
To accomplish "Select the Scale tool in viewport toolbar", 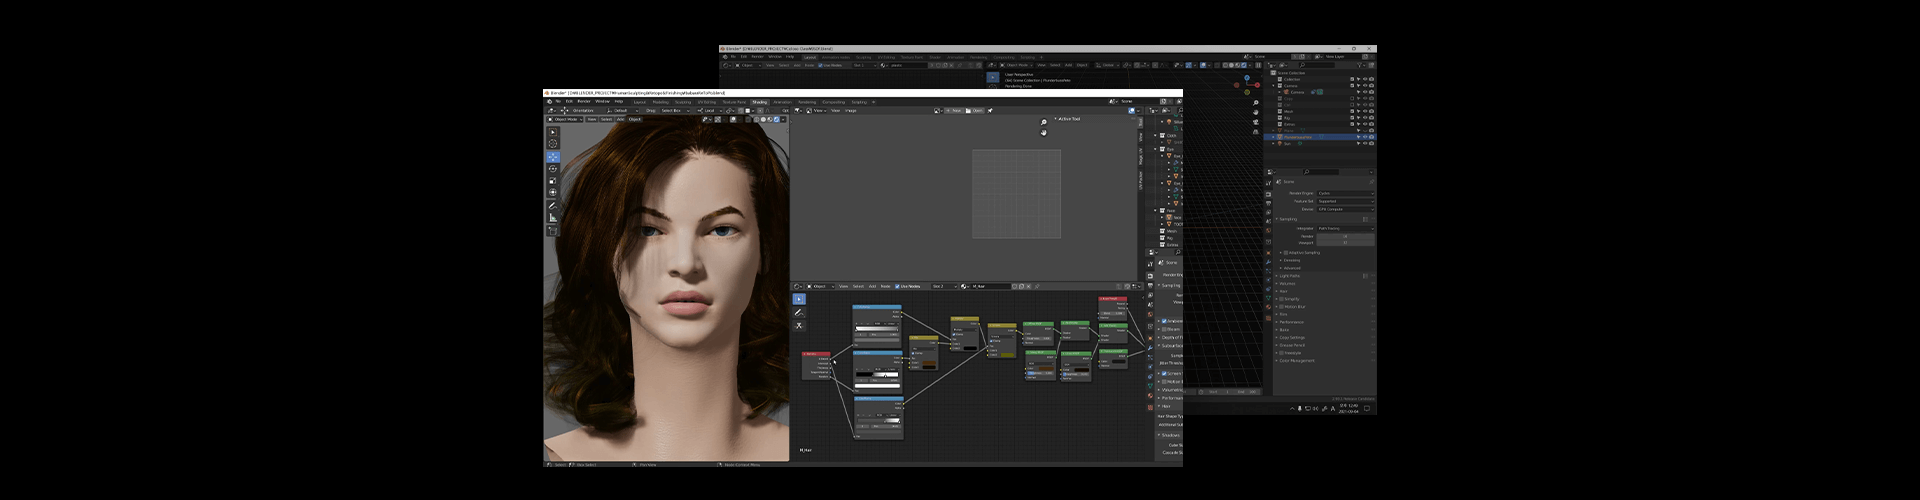I will (x=553, y=181).
